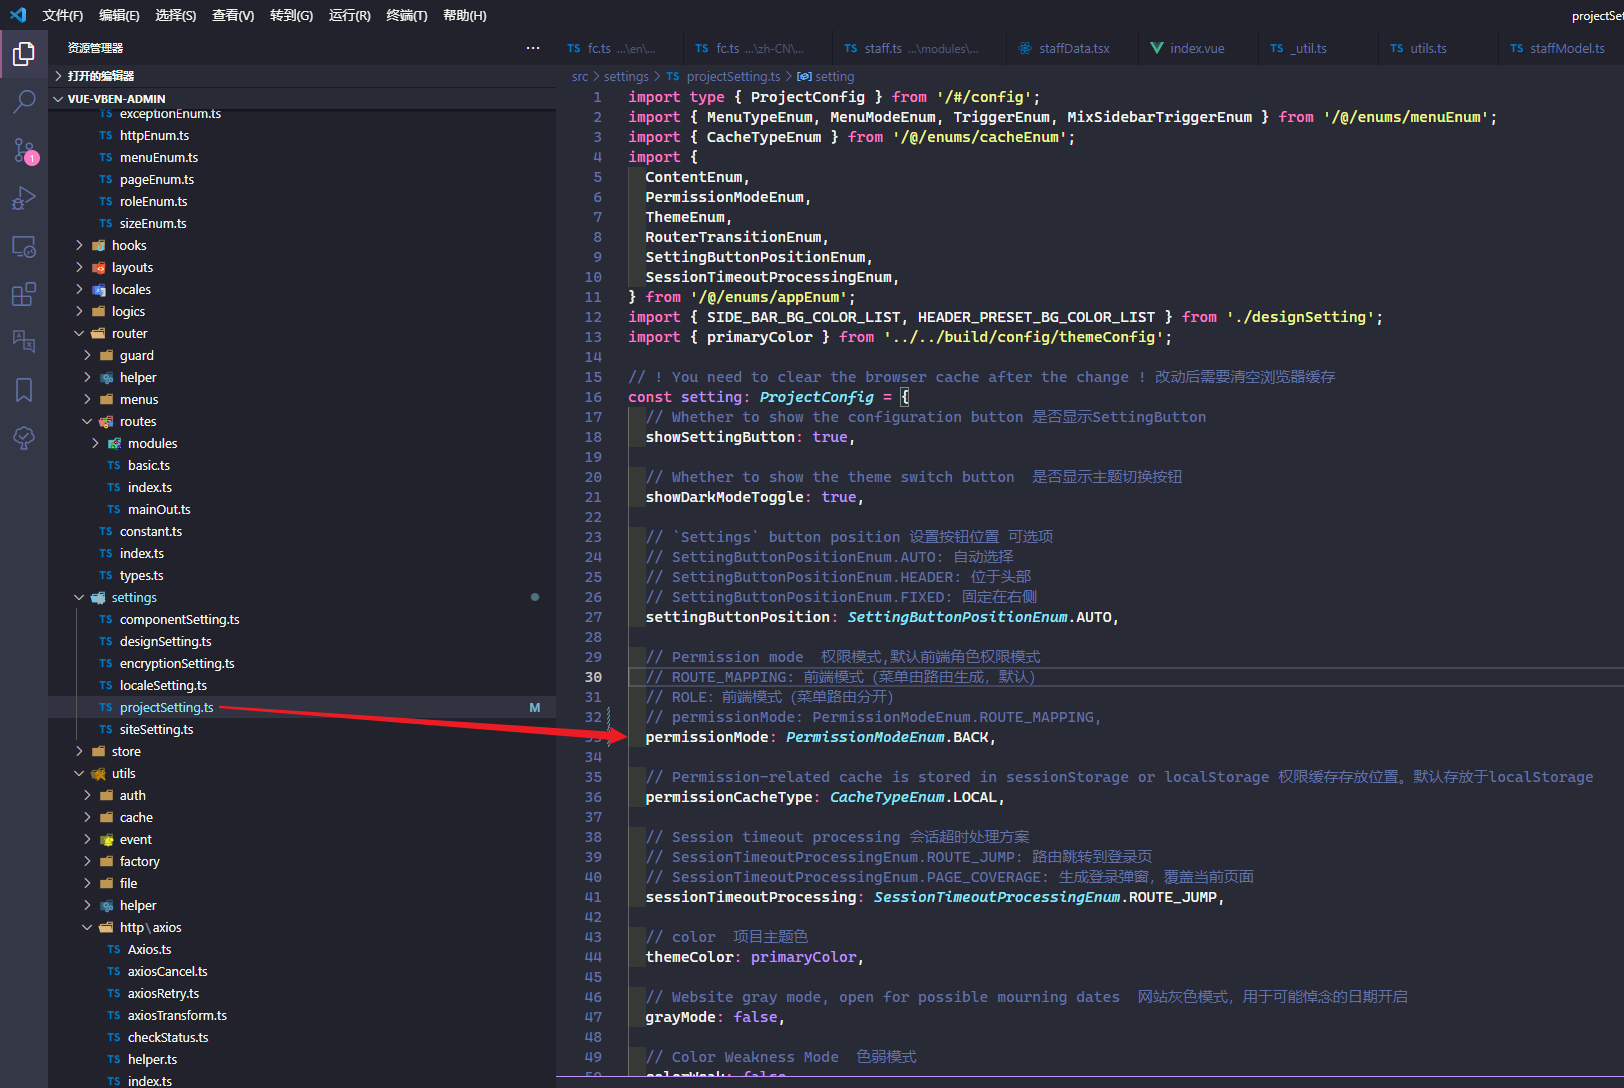Image resolution: width=1624 pixels, height=1088 pixels.
Task: Open checkStatus.ts in the file tree
Action: pyautogui.click(x=302, y=1037)
